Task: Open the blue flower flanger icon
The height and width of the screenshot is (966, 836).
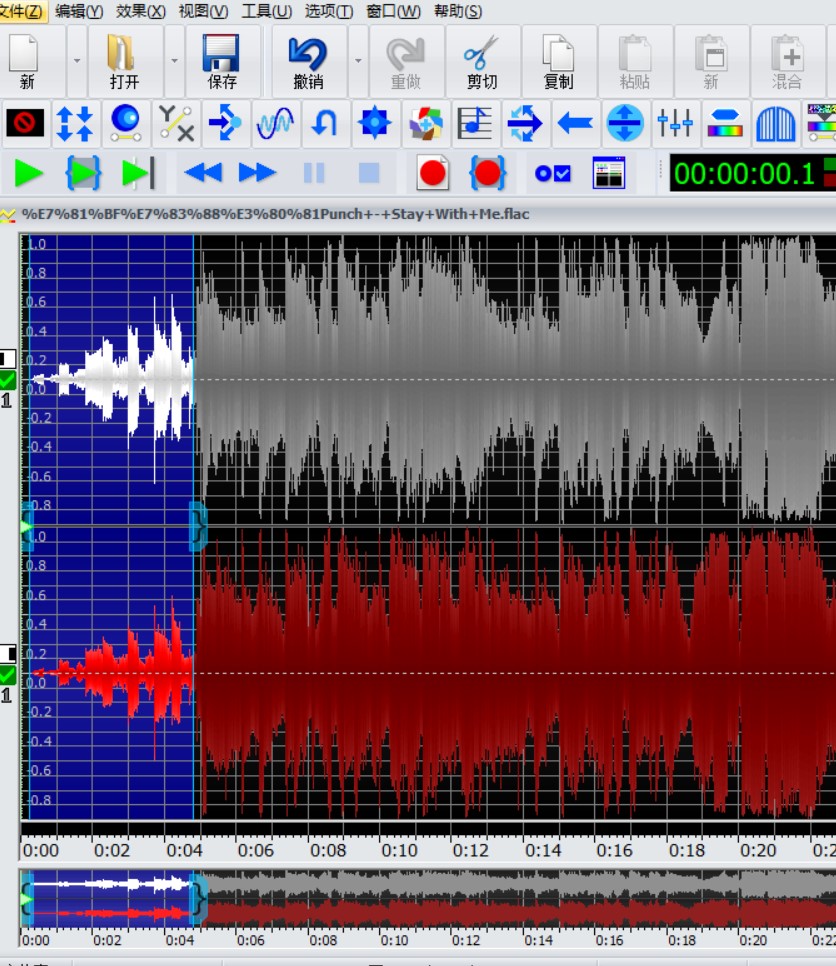Action: tap(375, 123)
